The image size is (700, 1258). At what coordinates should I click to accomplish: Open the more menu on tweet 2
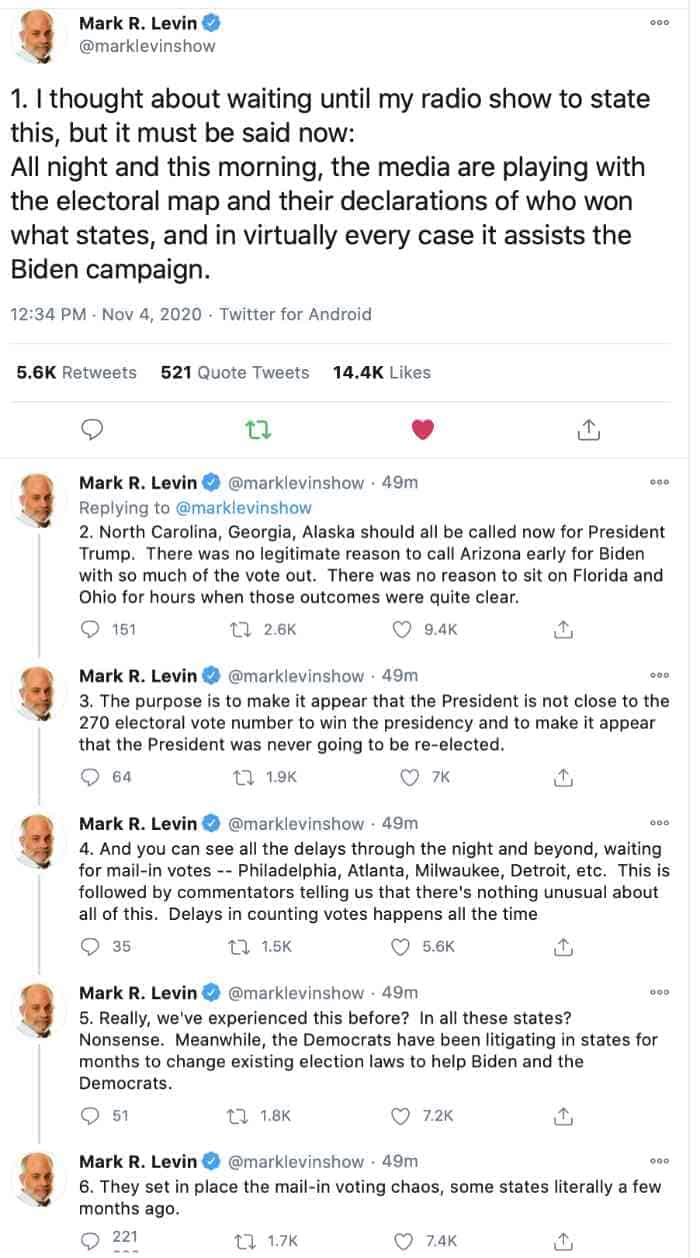click(x=659, y=483)
